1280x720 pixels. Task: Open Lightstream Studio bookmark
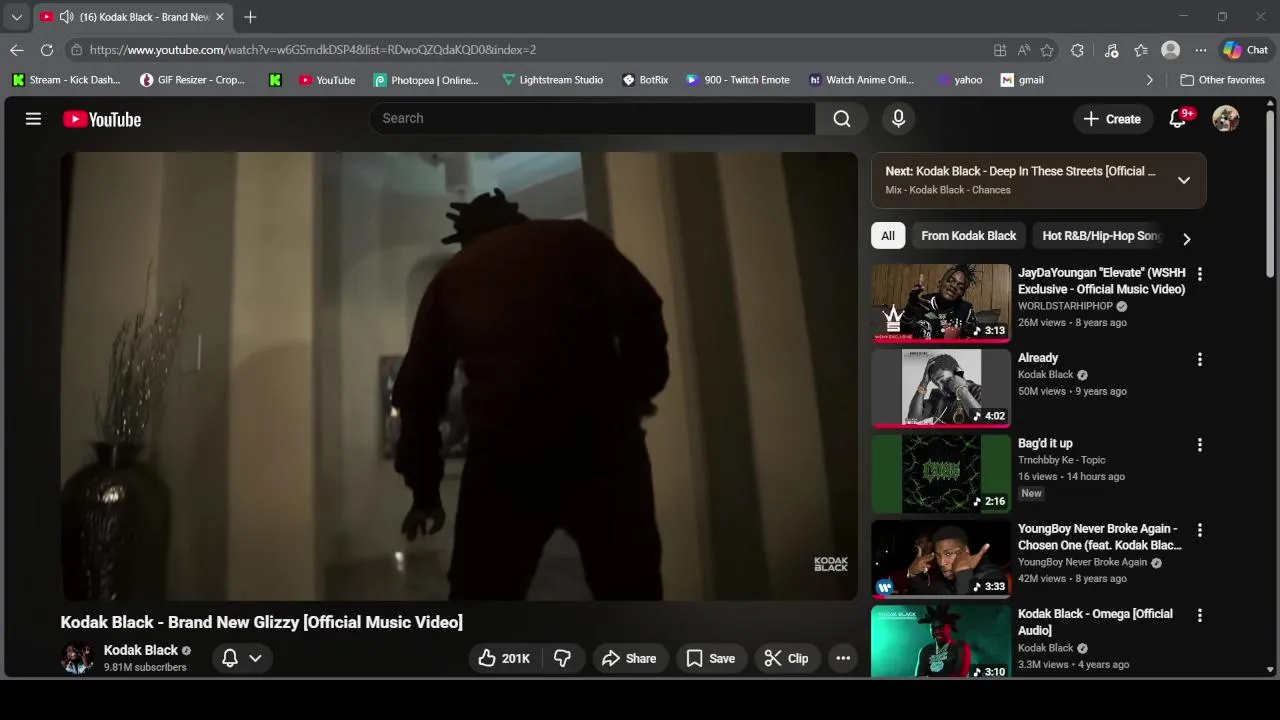pos(552,80)
